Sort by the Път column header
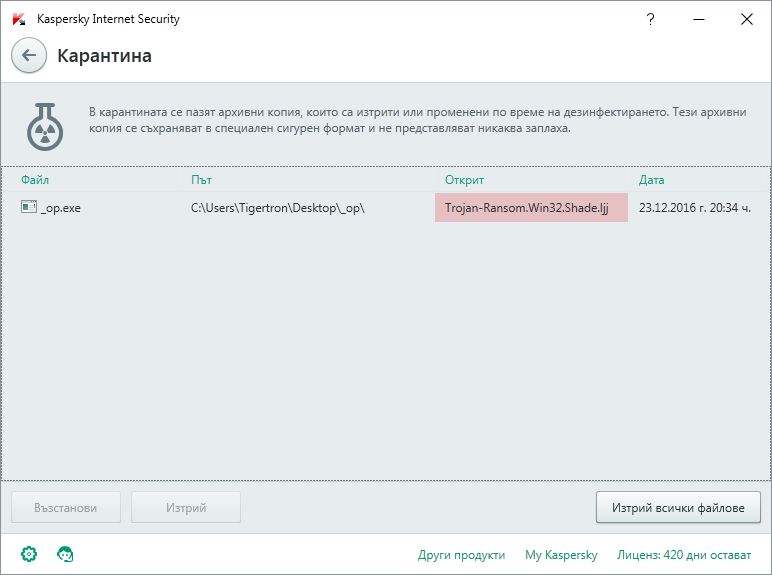 click(x=201, y=180)
